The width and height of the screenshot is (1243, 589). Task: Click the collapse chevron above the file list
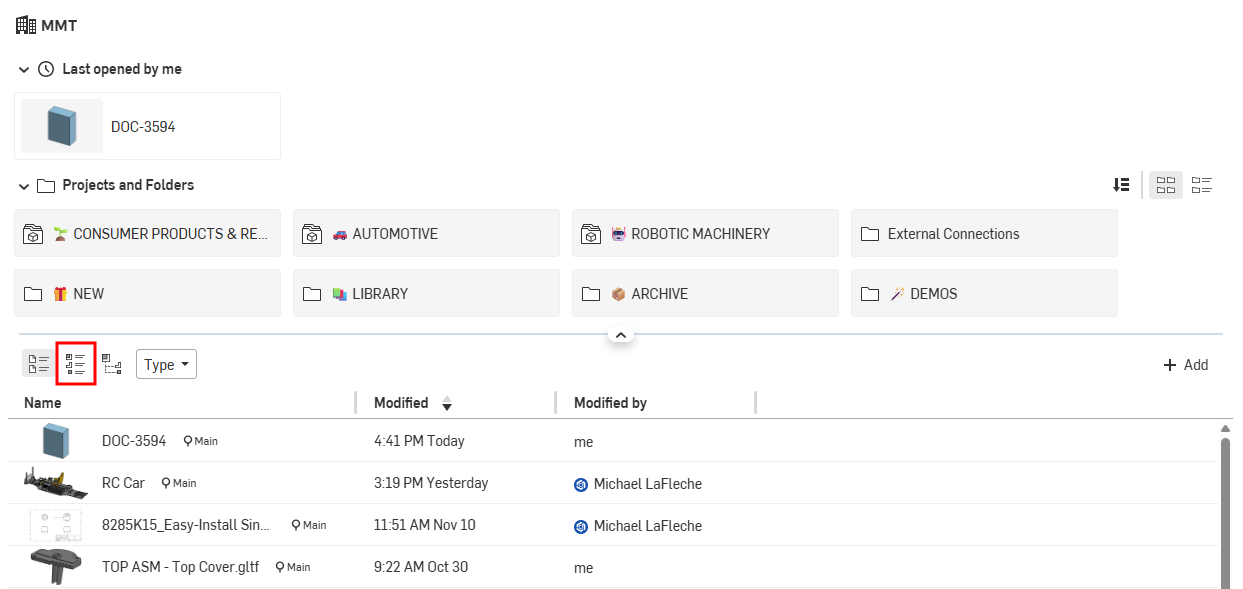pyautogui.click(x=621, y=334)
